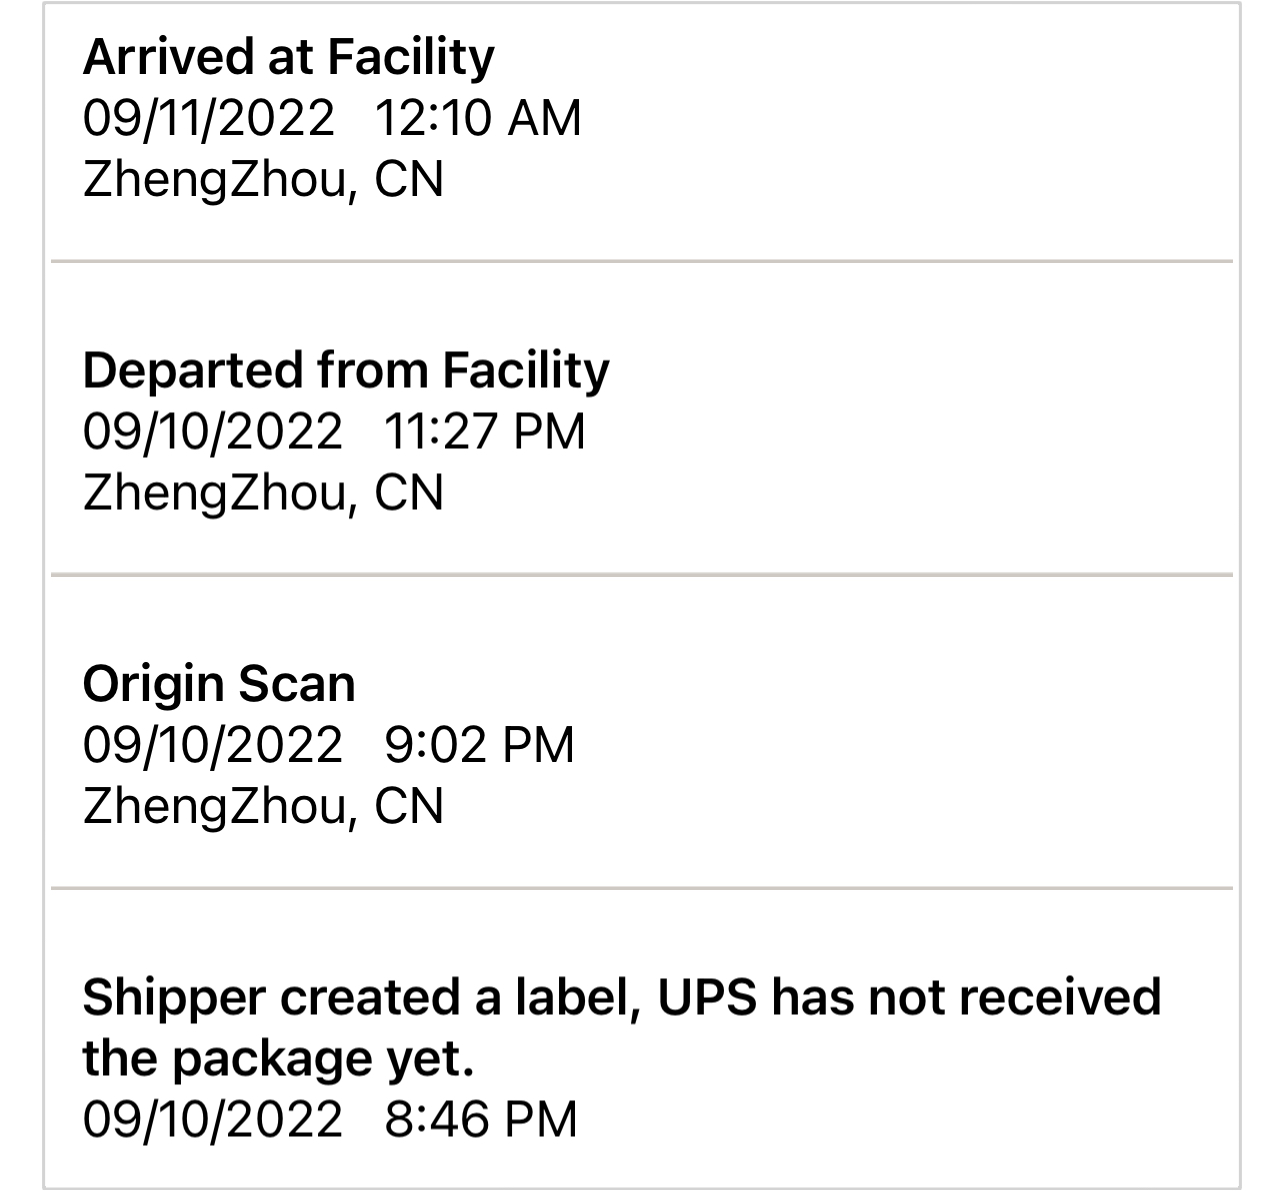
Task: Tap the words "the package yet."
Action: (278, 1058)
